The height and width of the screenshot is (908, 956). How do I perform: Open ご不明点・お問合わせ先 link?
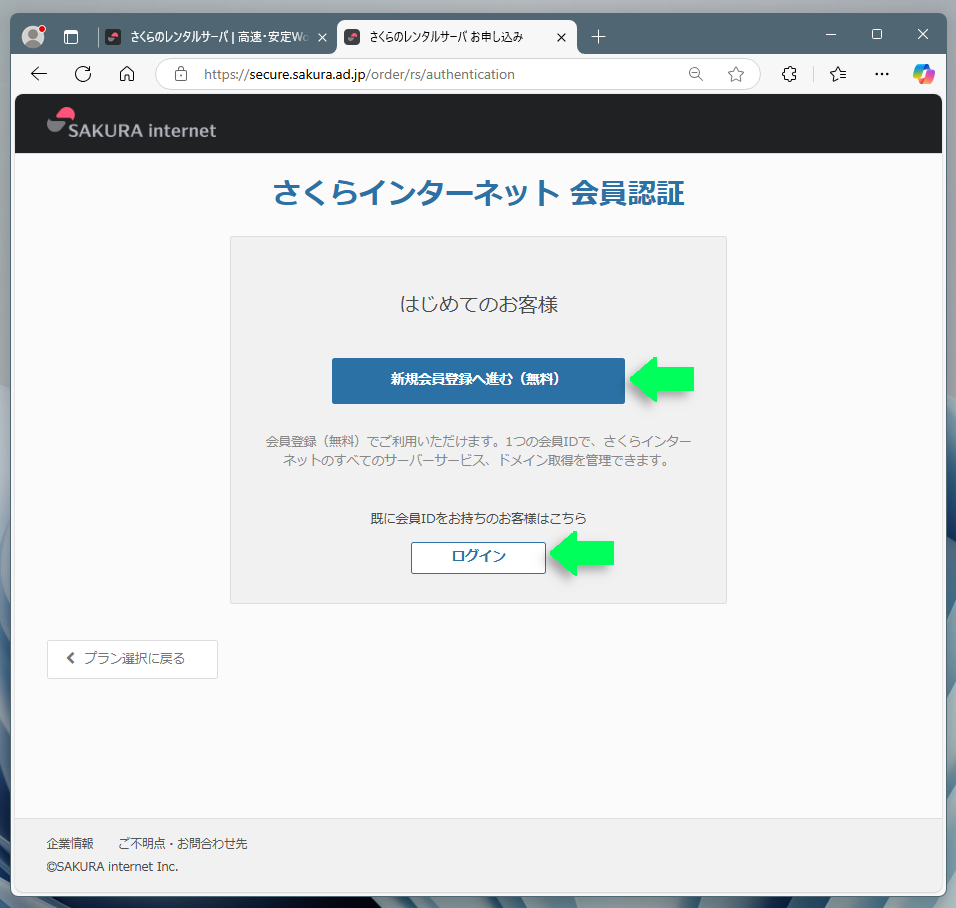pyautogui.click(x=182, y=843)
